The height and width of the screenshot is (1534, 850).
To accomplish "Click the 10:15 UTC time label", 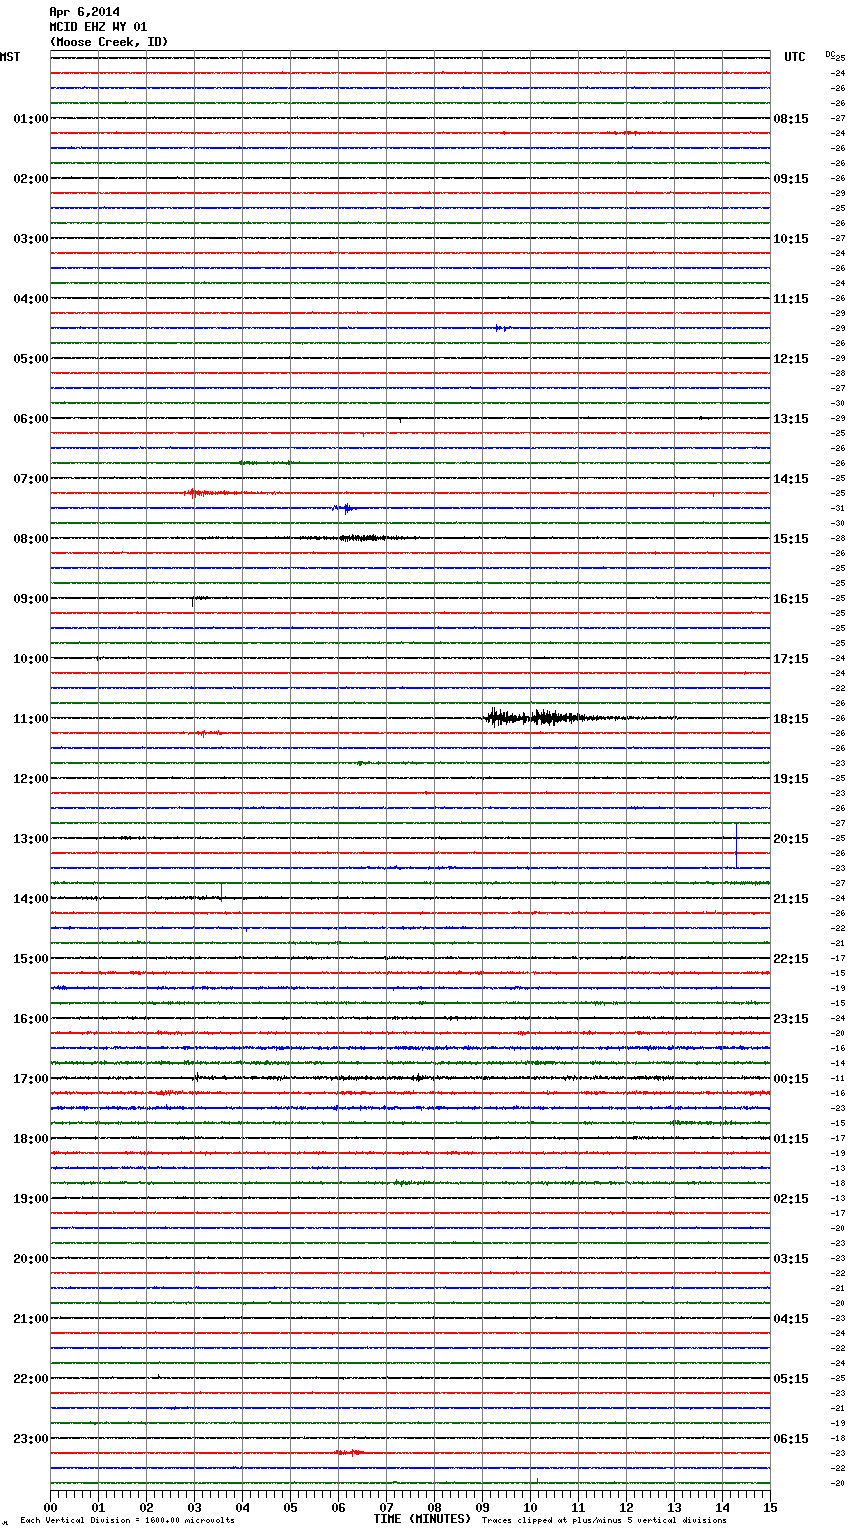I will click(x=791, y=239).
